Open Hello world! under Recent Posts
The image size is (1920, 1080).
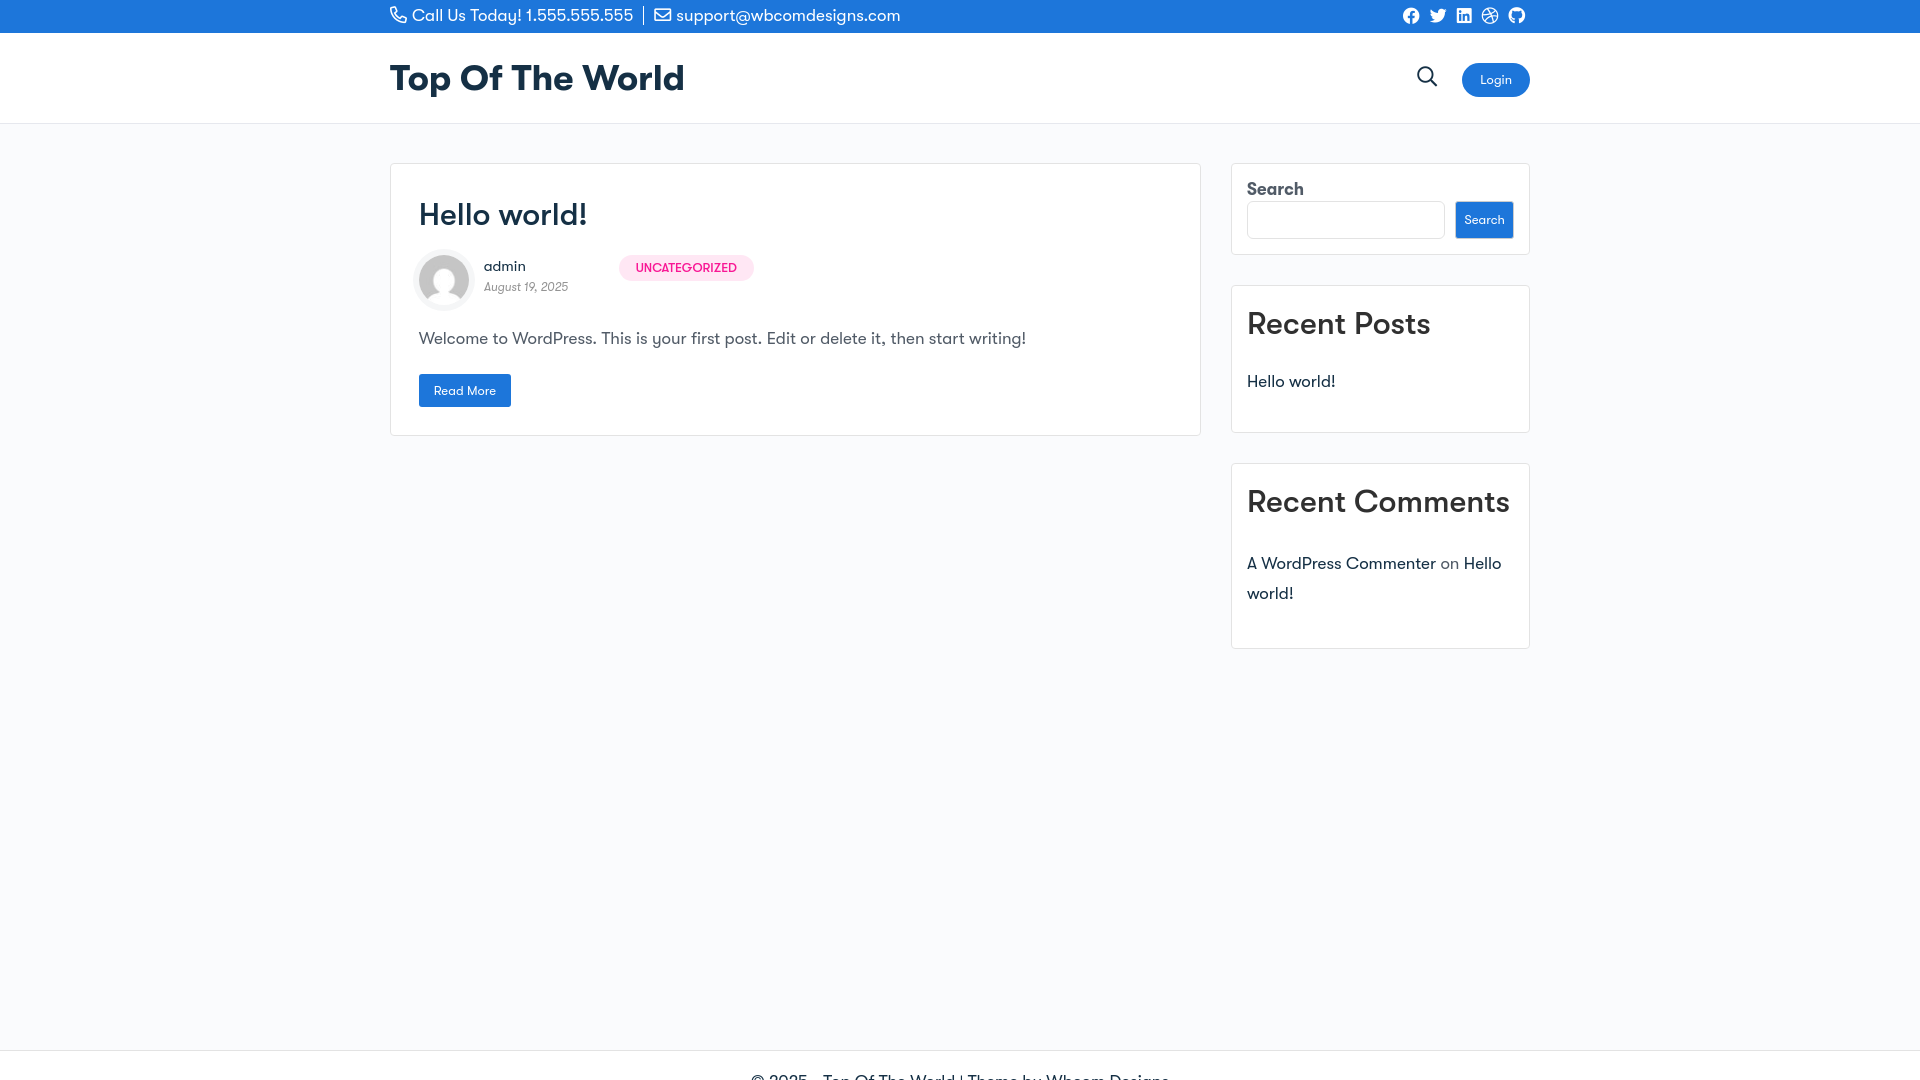coord(1291,382)
